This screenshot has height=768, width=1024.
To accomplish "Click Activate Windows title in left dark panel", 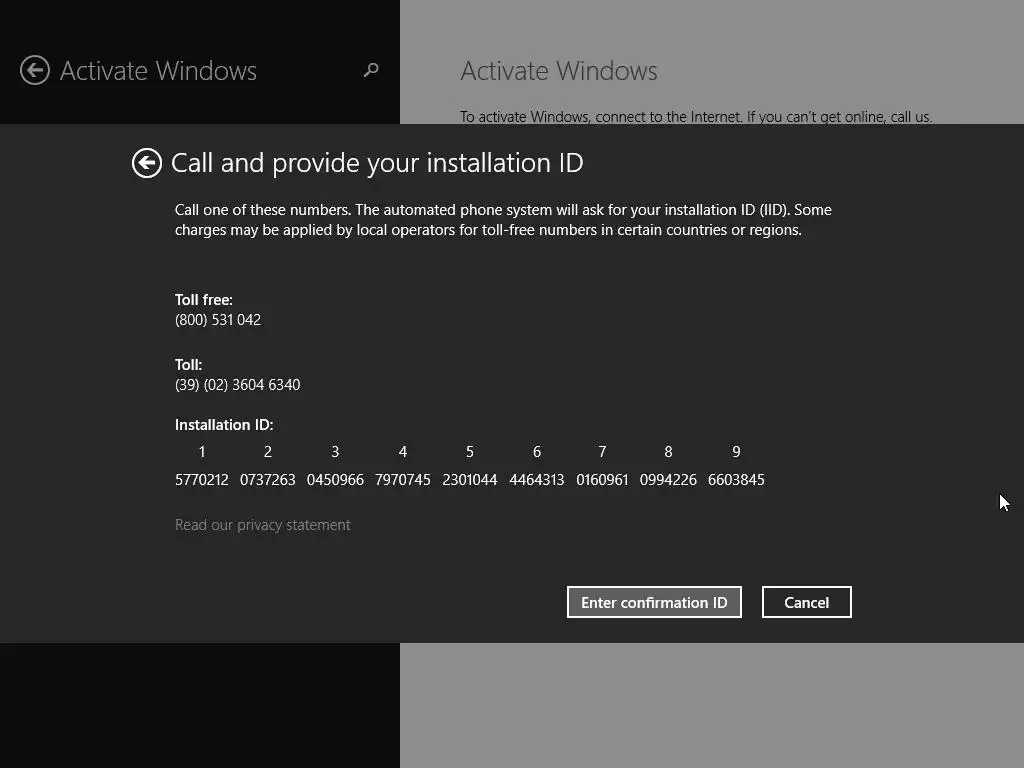I will 158,71.
